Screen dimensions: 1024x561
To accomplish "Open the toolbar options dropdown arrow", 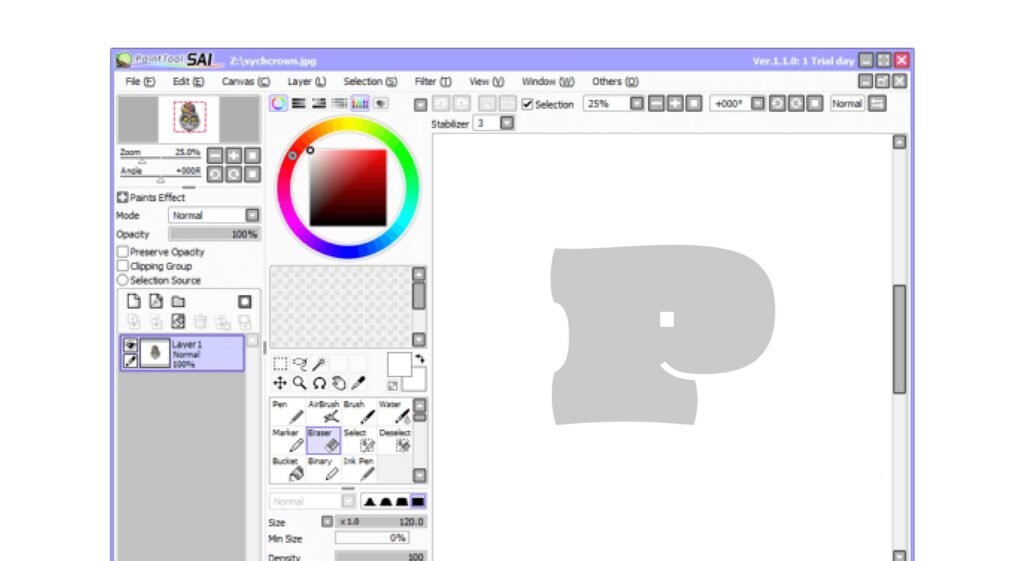I will point(421,104).
